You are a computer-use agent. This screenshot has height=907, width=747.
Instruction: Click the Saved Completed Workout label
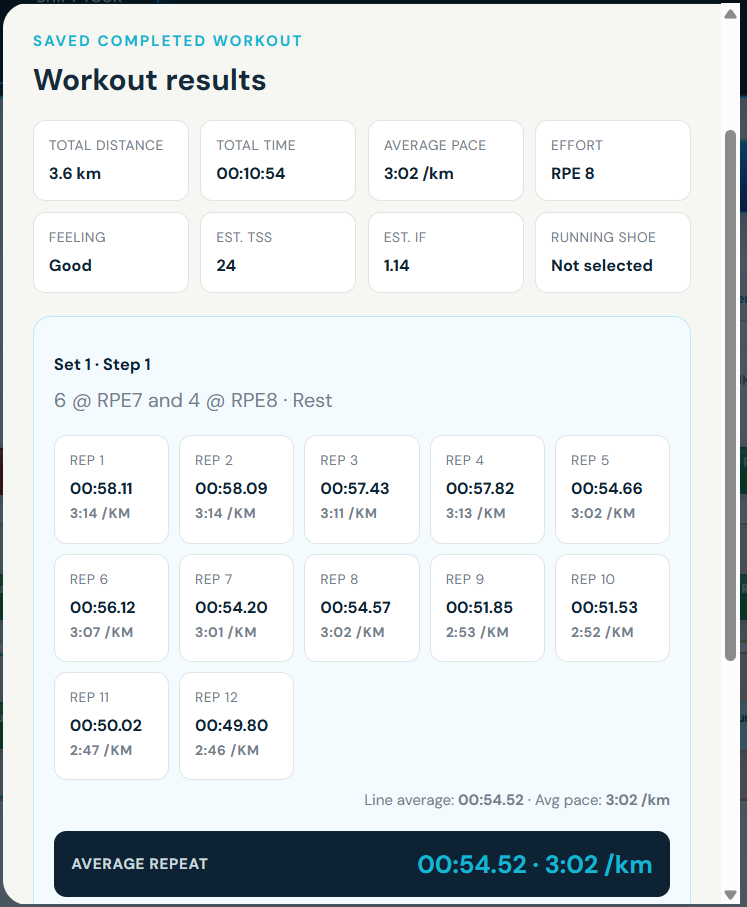tap(167, 41)
